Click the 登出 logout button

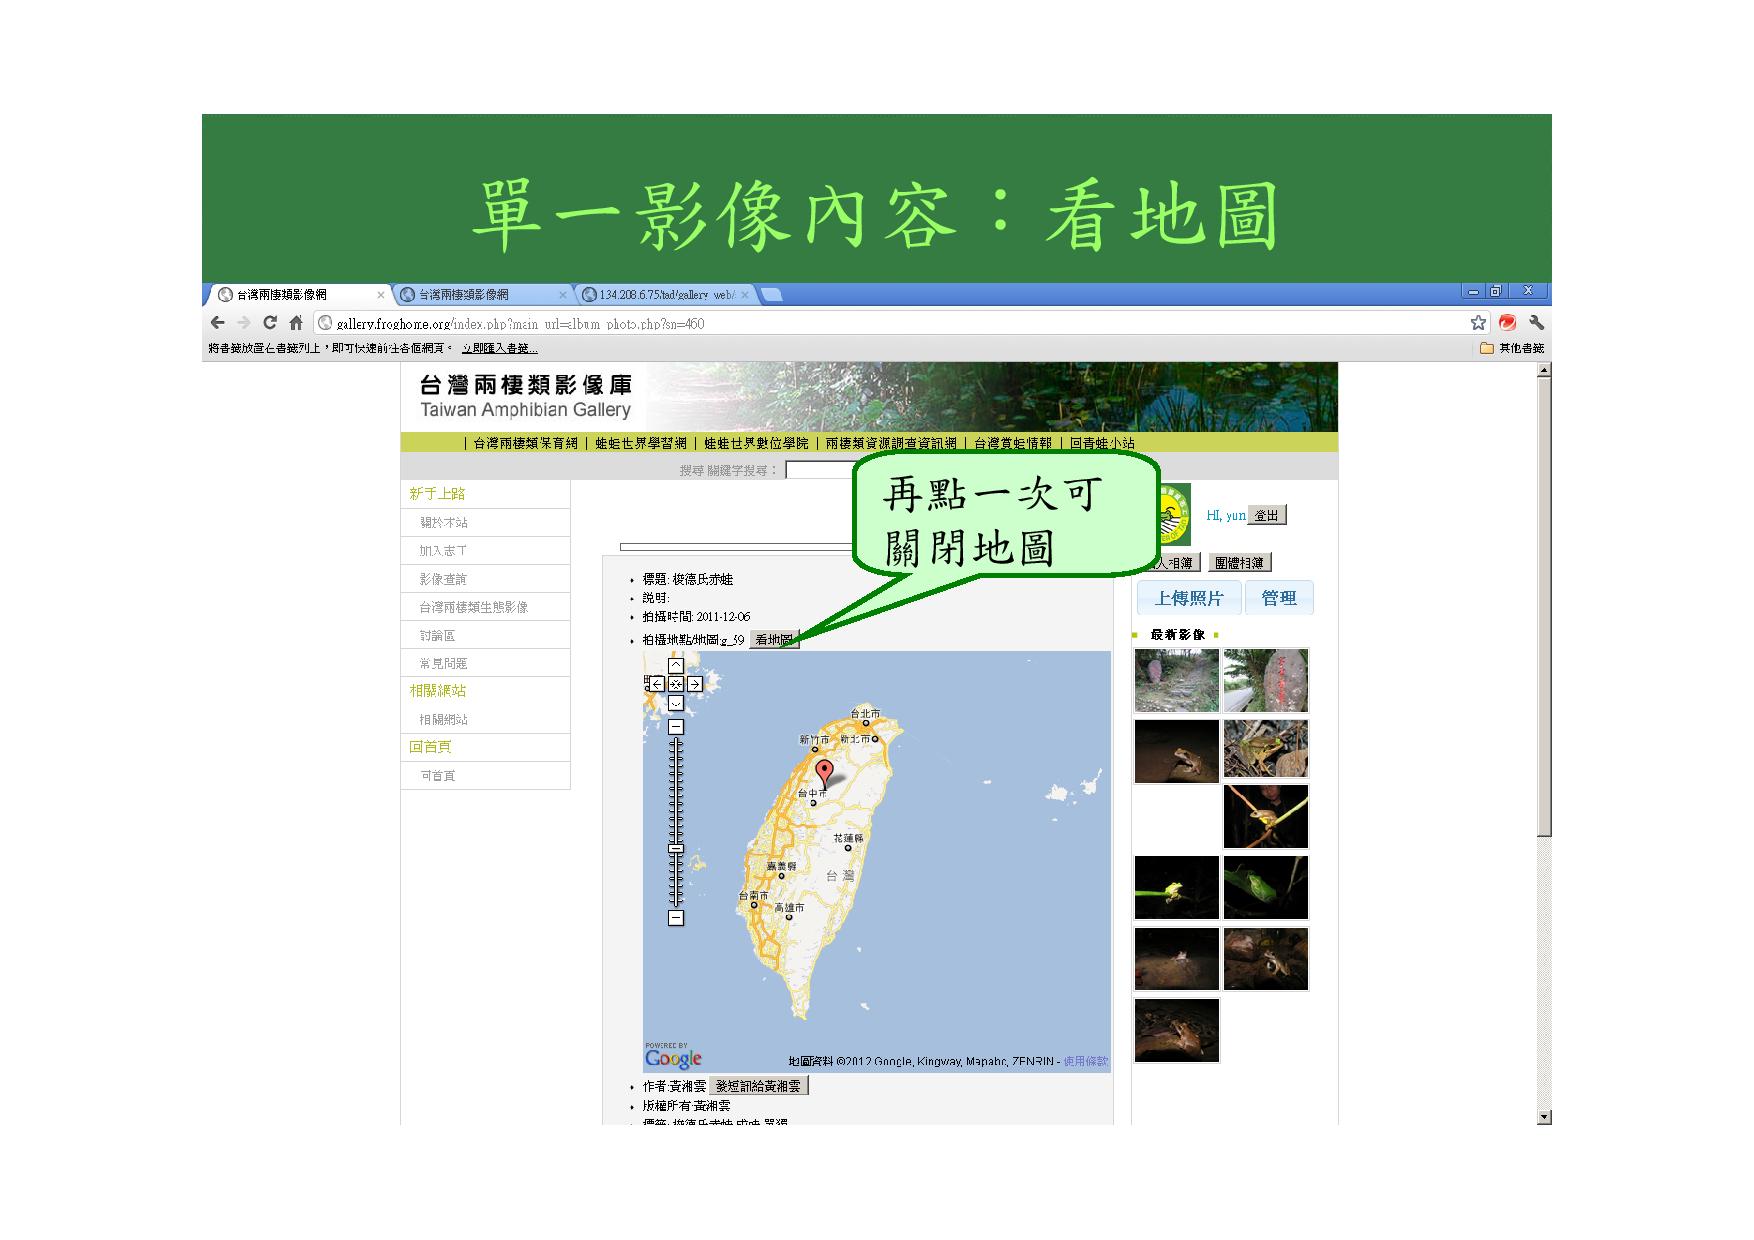pos(1267,515)
